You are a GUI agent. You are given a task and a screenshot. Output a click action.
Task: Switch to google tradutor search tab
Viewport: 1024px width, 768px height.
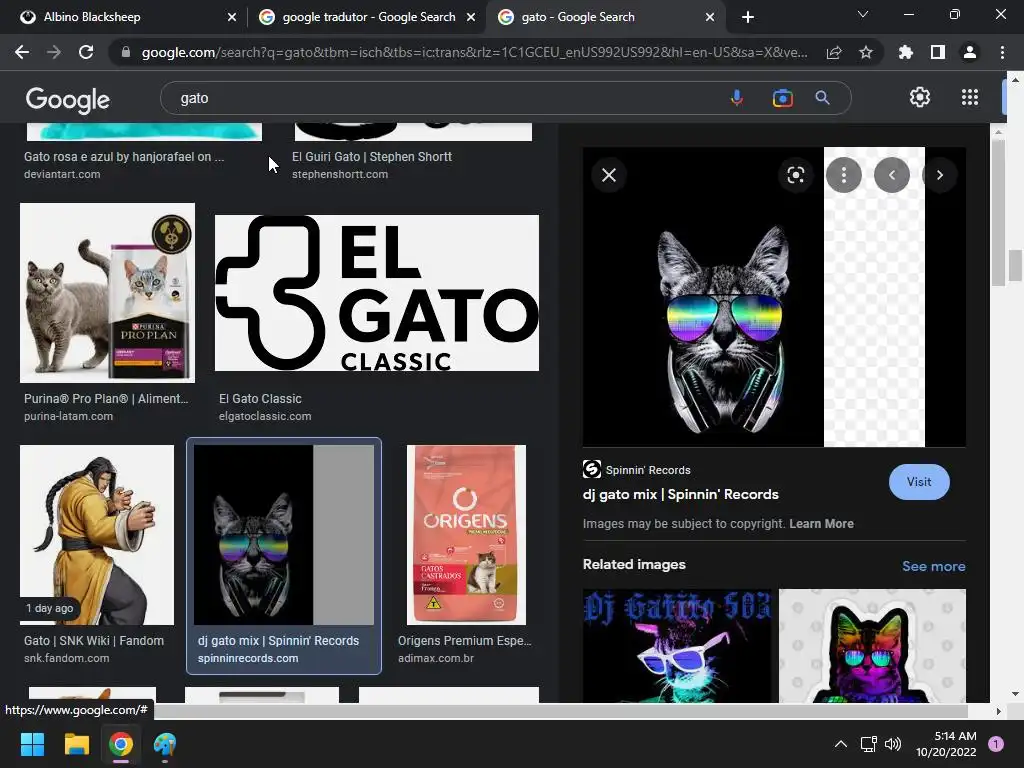coord(366,17)
